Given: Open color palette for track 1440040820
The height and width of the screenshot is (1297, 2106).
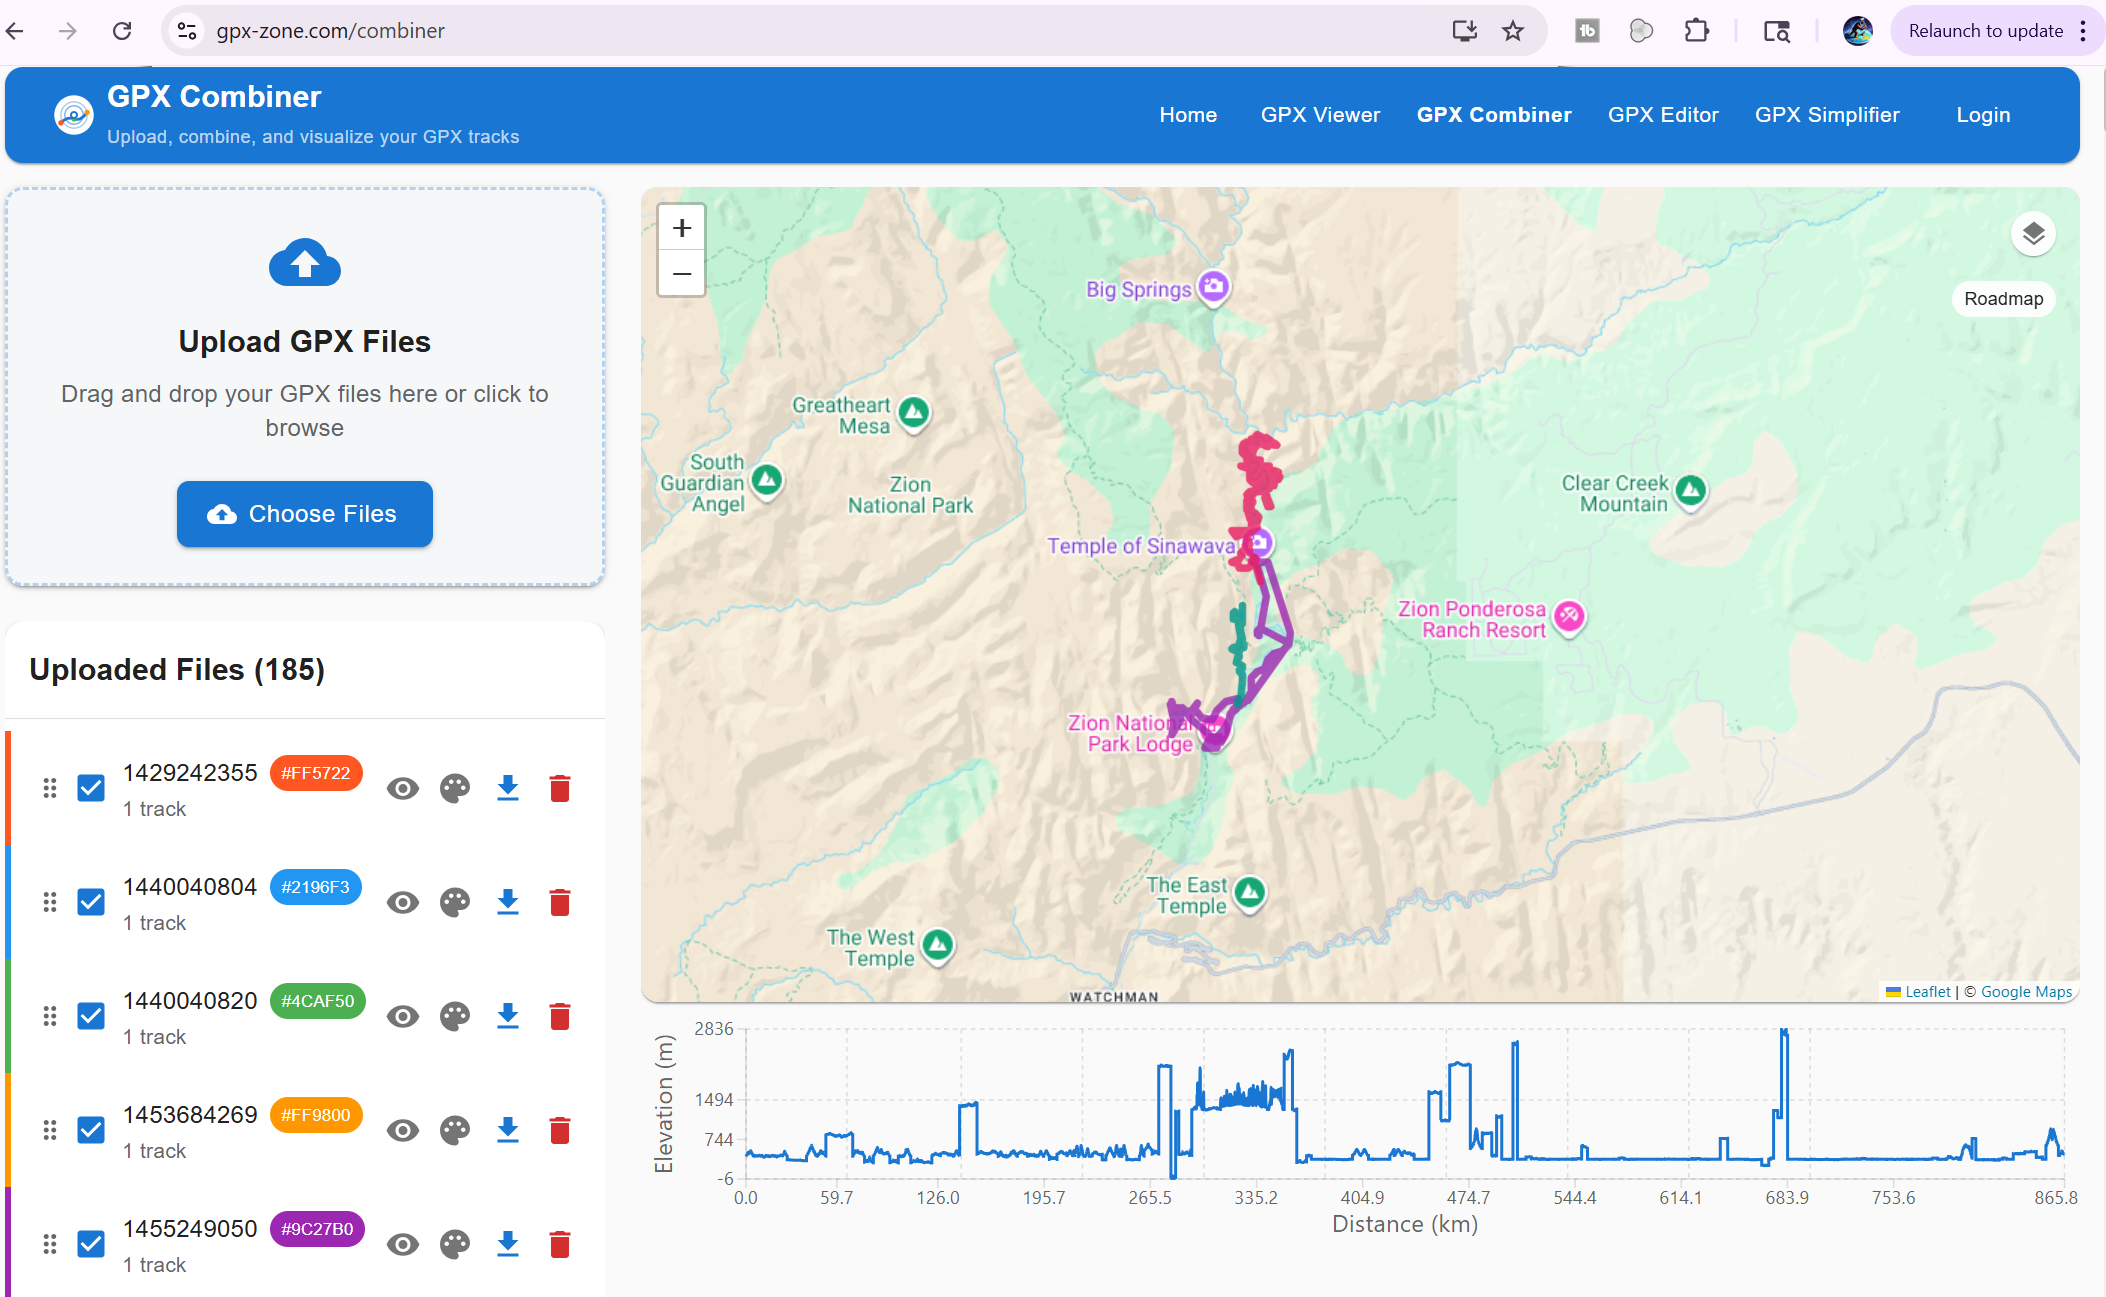Looking at the screenshot, I should tap(455, 1016).
